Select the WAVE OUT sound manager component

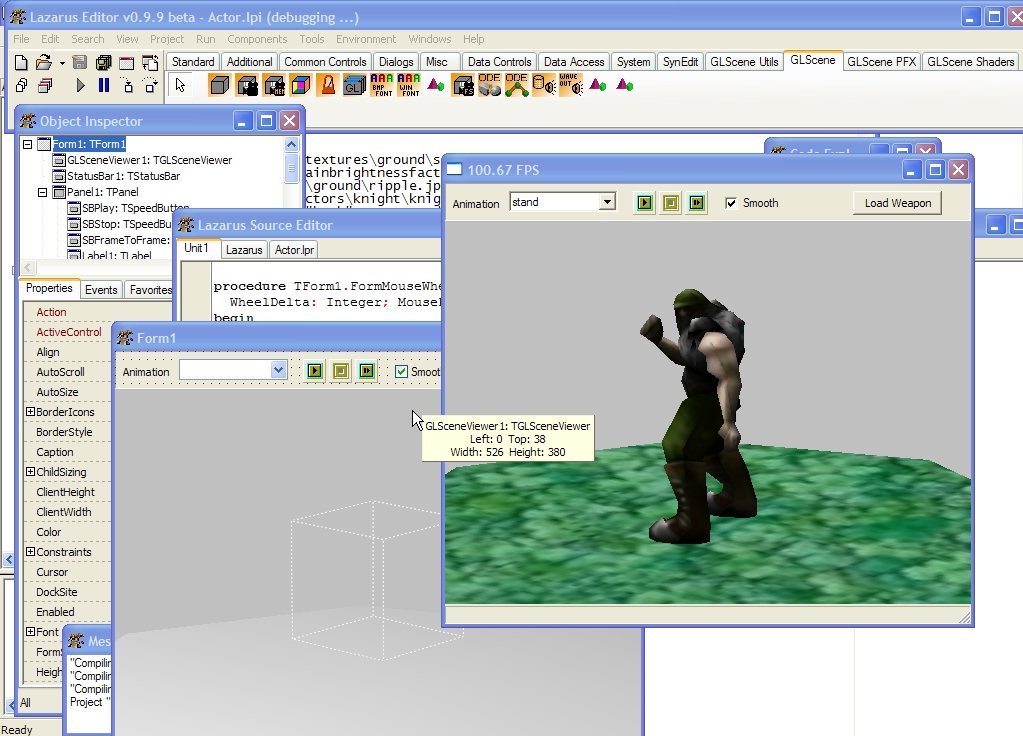571,85
